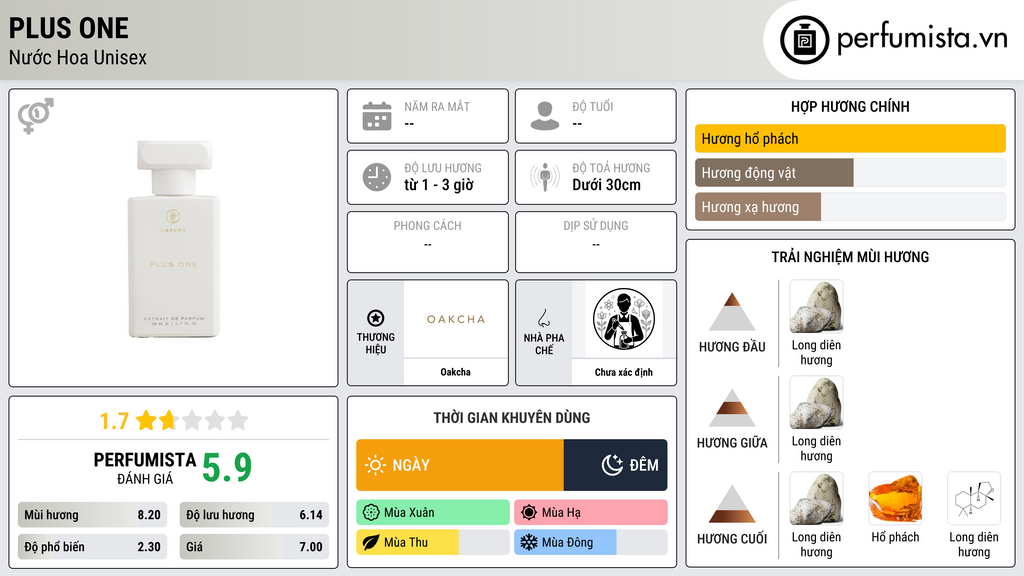
Task: Click the Hợp hương chính heading
Action: point(850,106)
